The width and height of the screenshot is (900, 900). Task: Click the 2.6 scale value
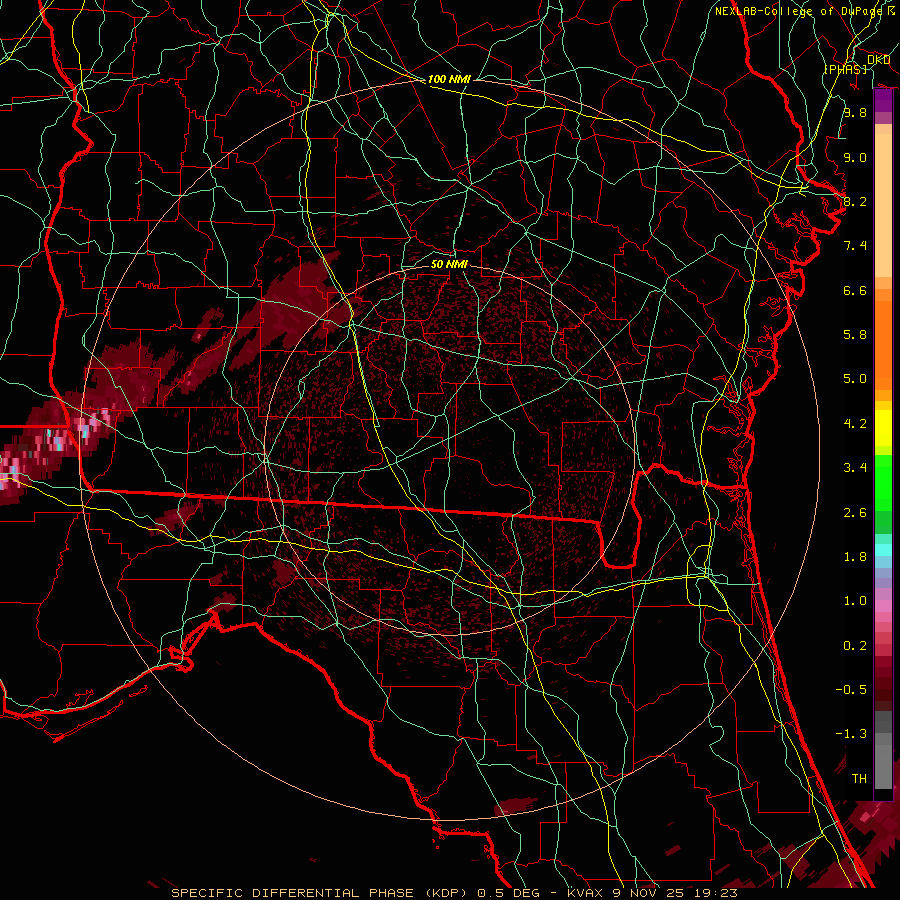[855, 513]
